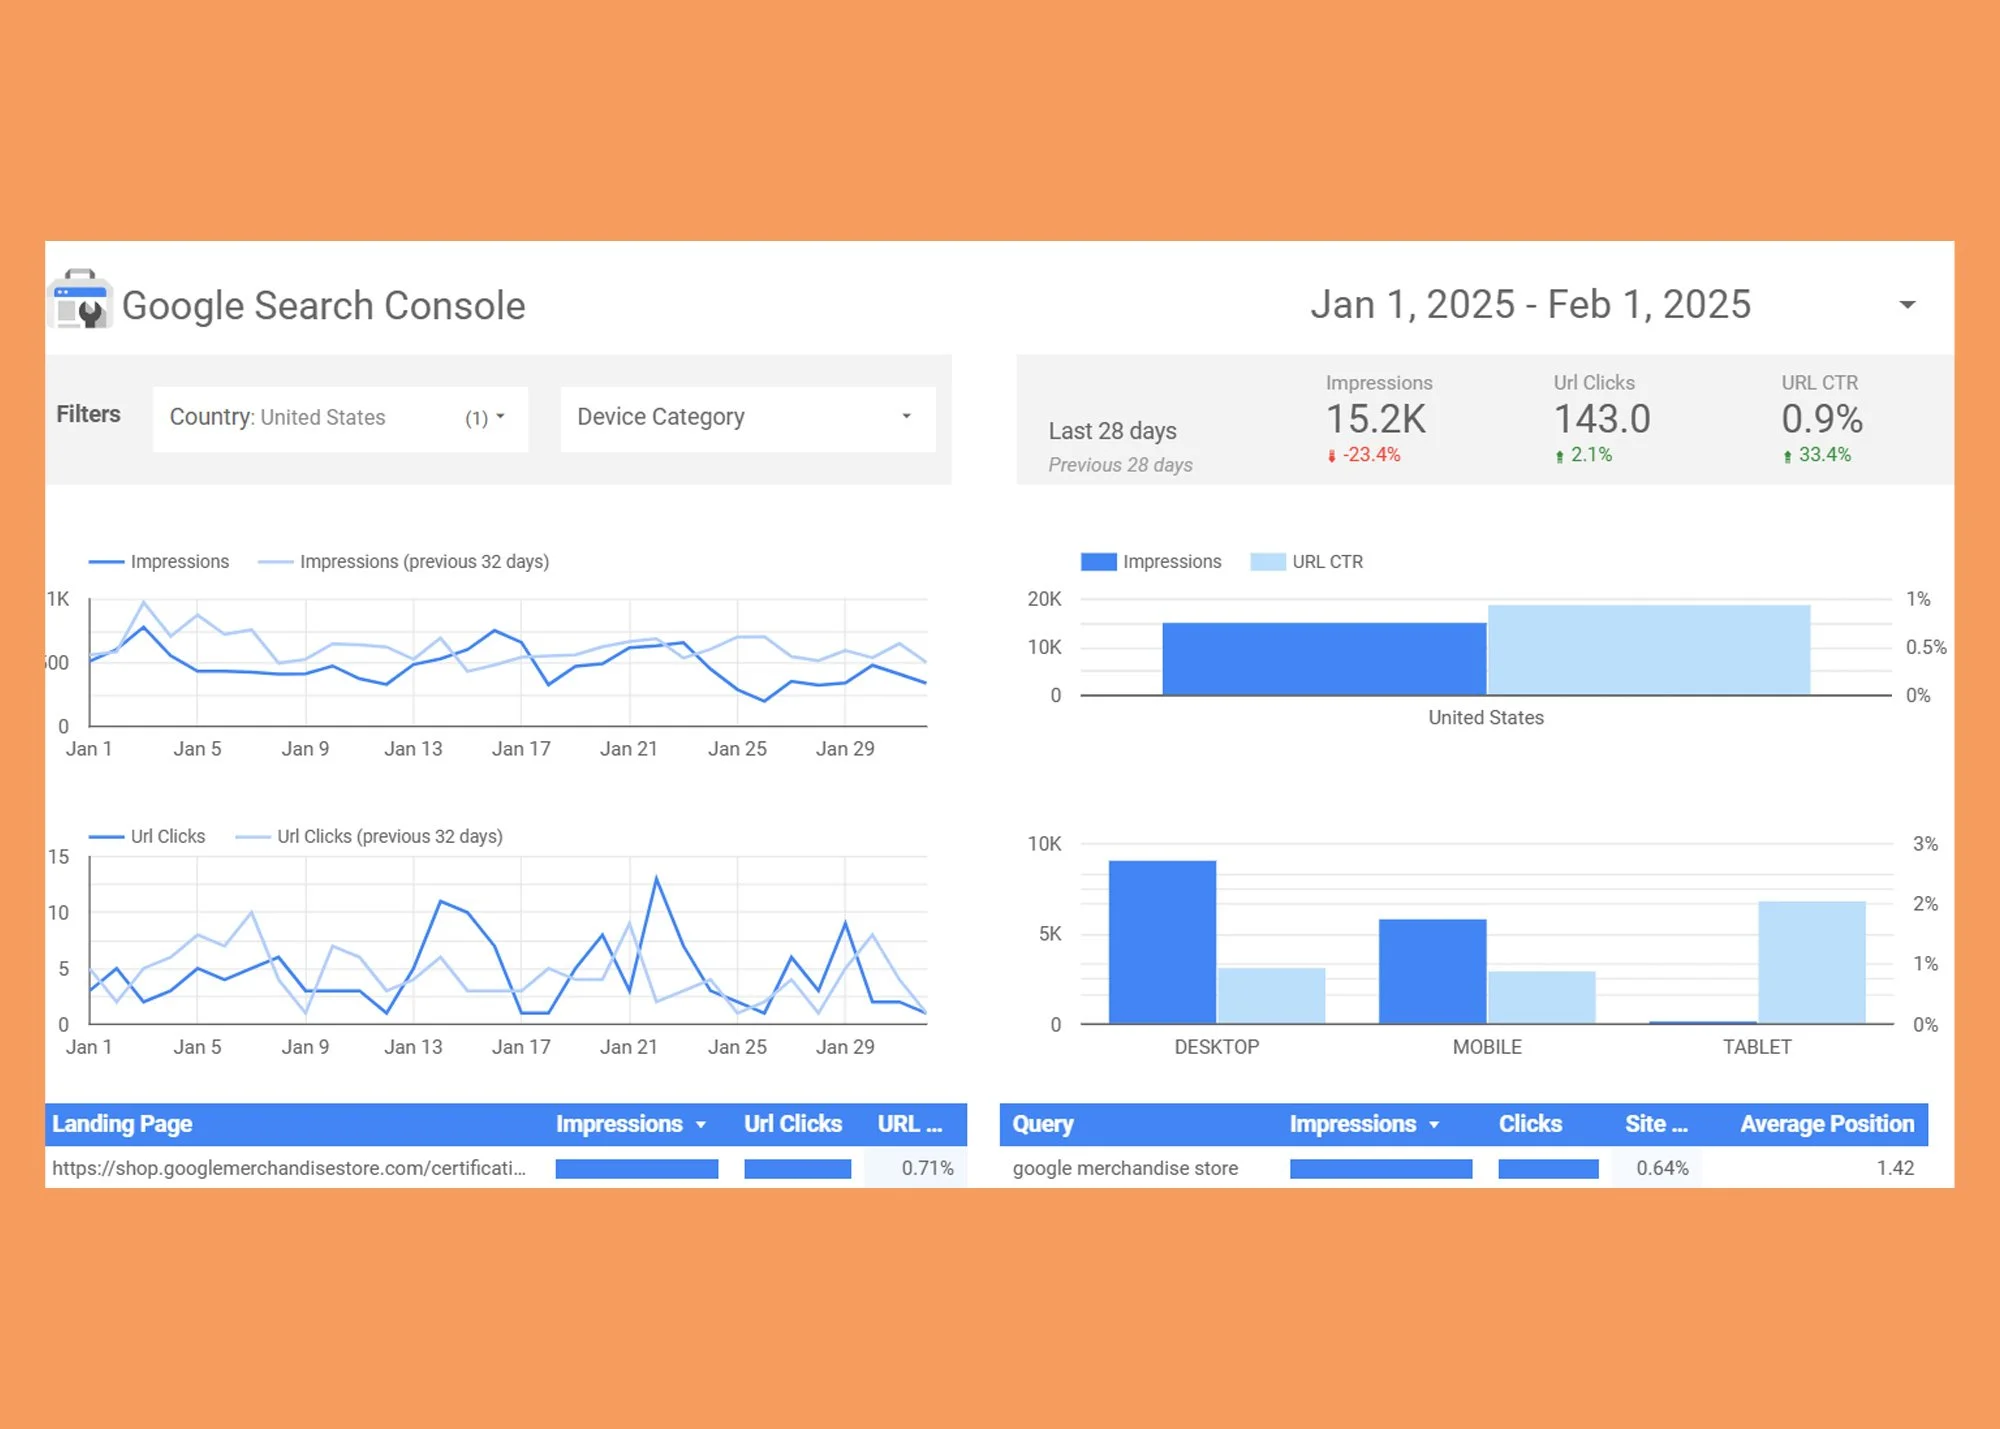
Task: Click the 1.42 average position value
Action: click(1895, 1168)
